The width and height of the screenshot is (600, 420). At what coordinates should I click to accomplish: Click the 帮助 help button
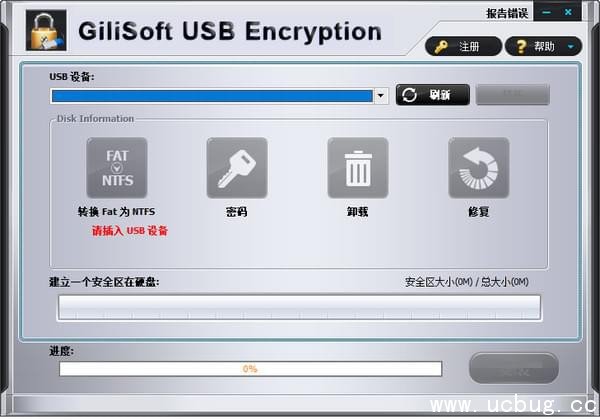(543, 47)
